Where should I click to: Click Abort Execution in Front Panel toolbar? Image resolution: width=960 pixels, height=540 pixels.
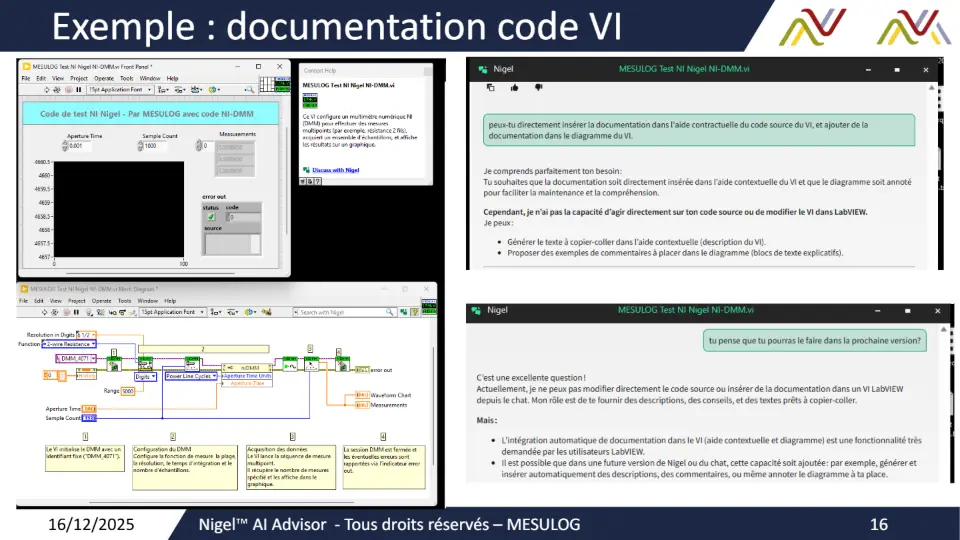pyautogui.click(x=68, y=89)
